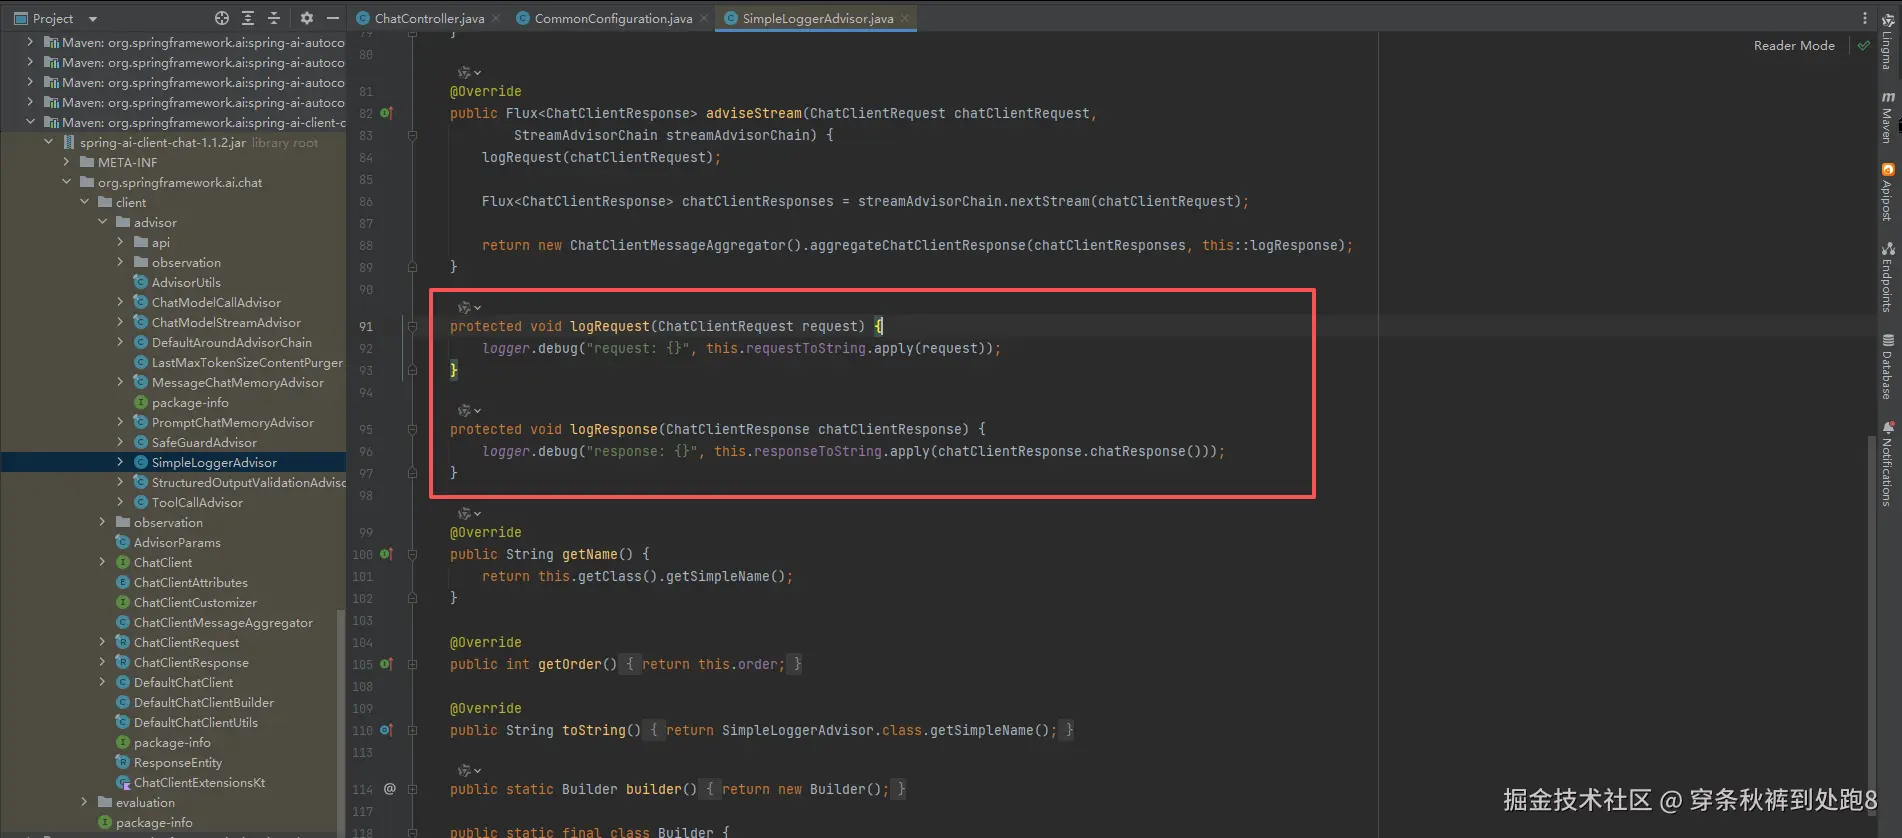The width and height of the screenshot is (1902, 838).
Task: Select SimpleLoggerAdvisor in the project tree
Action: (x=214, y=462)
